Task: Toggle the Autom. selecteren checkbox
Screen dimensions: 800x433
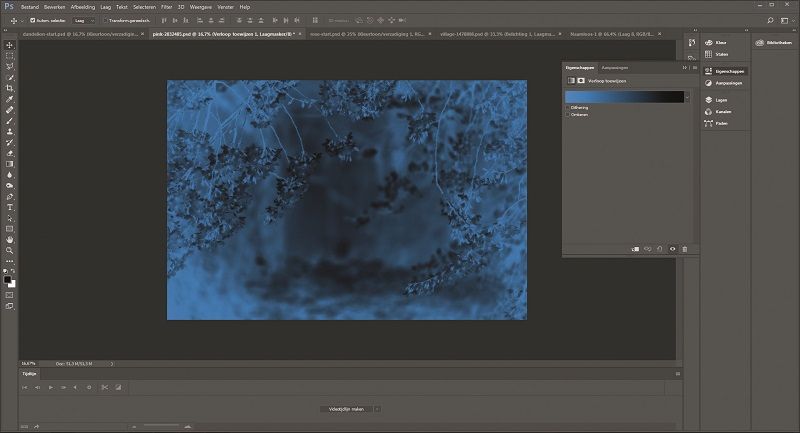Action: pos(33,19)
